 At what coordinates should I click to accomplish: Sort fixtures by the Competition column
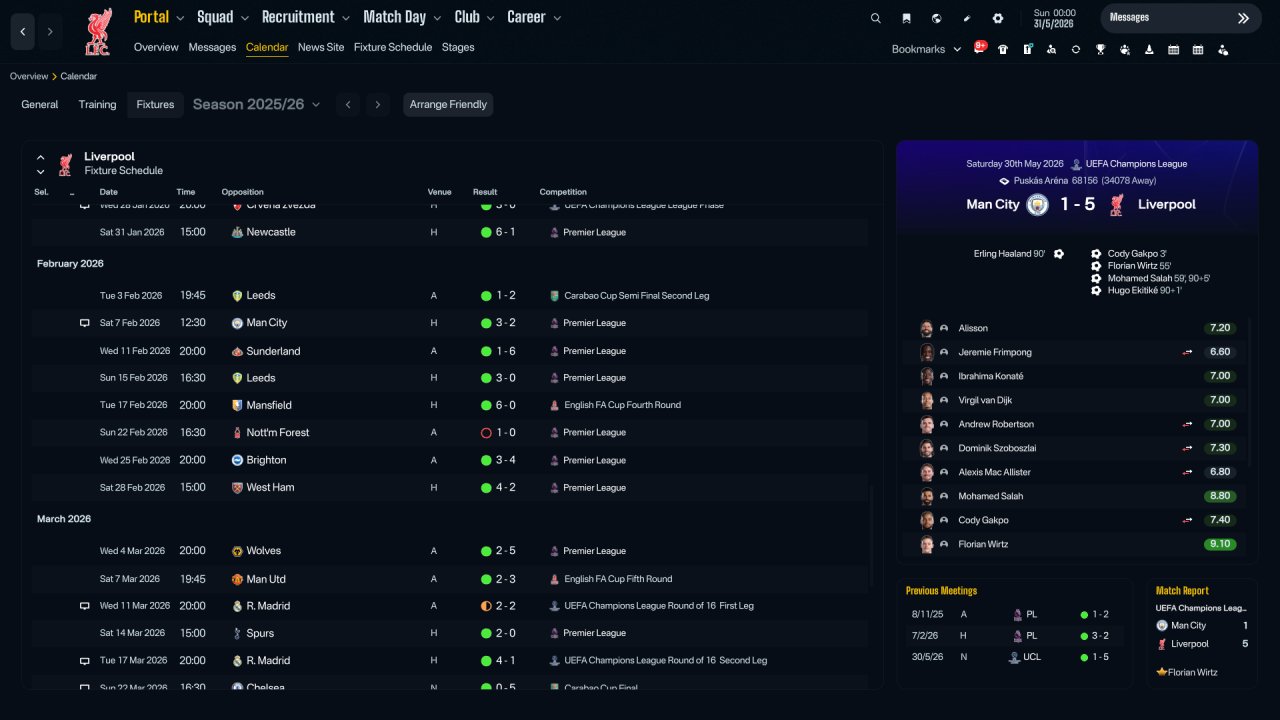tap(563, 192)
